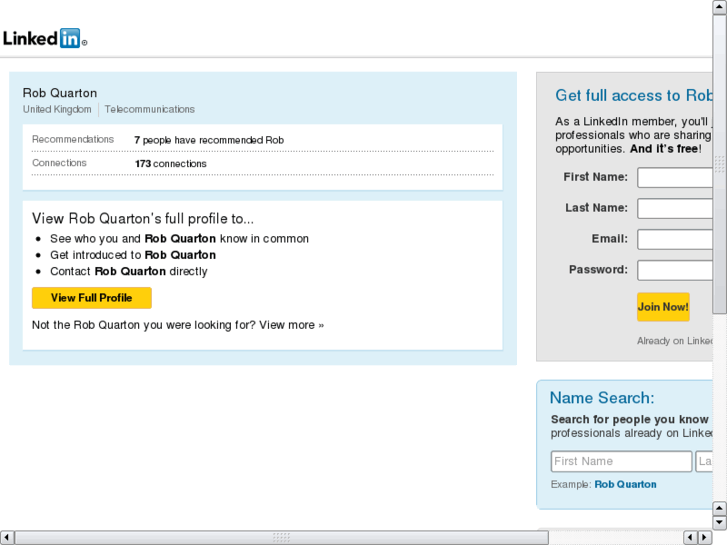This screenshot has height=545, width=727.
Task: Click the United Kingdom location text
Action: click(57, 109)
